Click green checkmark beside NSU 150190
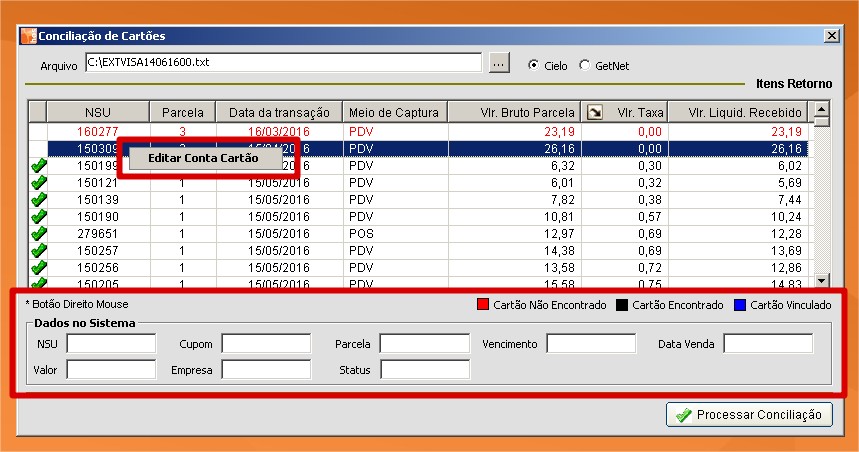 click(x=39, y=217)
